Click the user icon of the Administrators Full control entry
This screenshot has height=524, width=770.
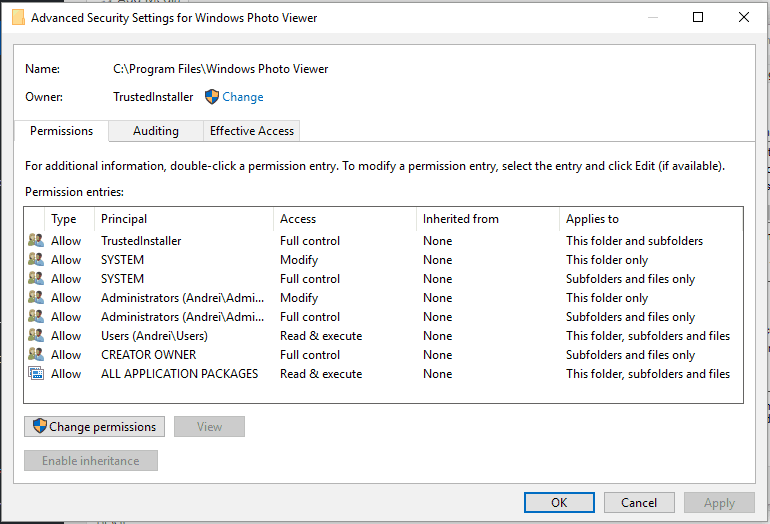pyautogui.click(x=36, y=316)
